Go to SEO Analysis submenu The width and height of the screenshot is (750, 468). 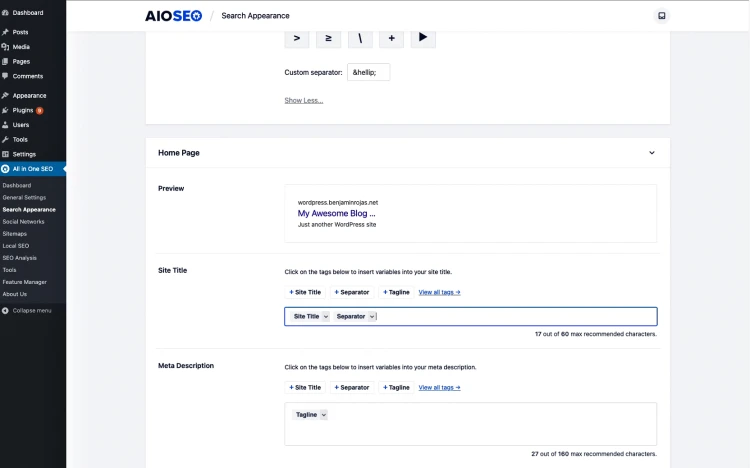coord(20,258)
